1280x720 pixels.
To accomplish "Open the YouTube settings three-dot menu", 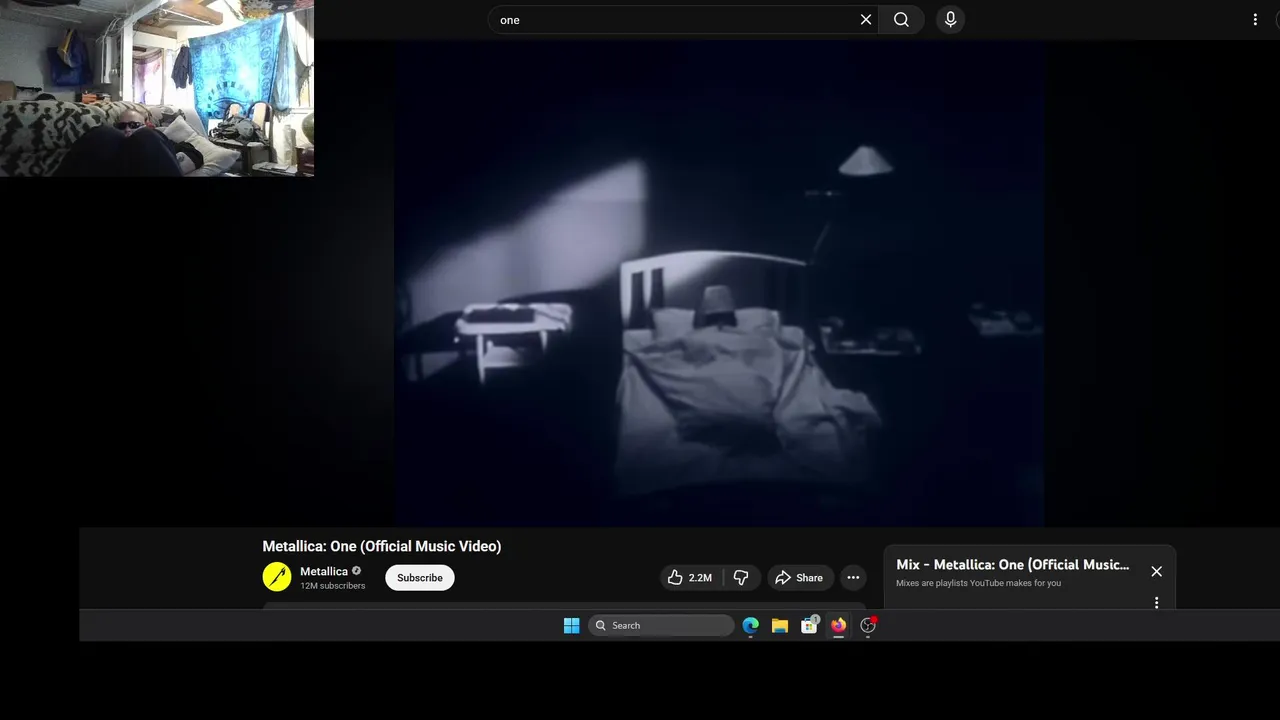I will 1255,20.
